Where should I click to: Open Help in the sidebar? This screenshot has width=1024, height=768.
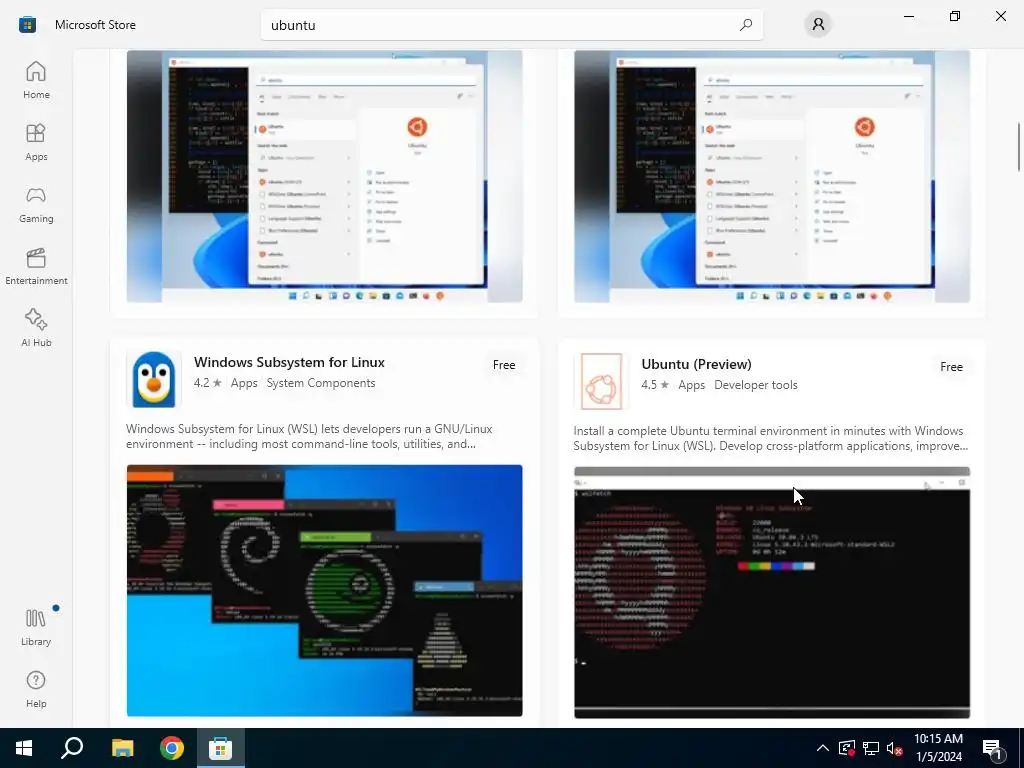(x=36, y=690)
